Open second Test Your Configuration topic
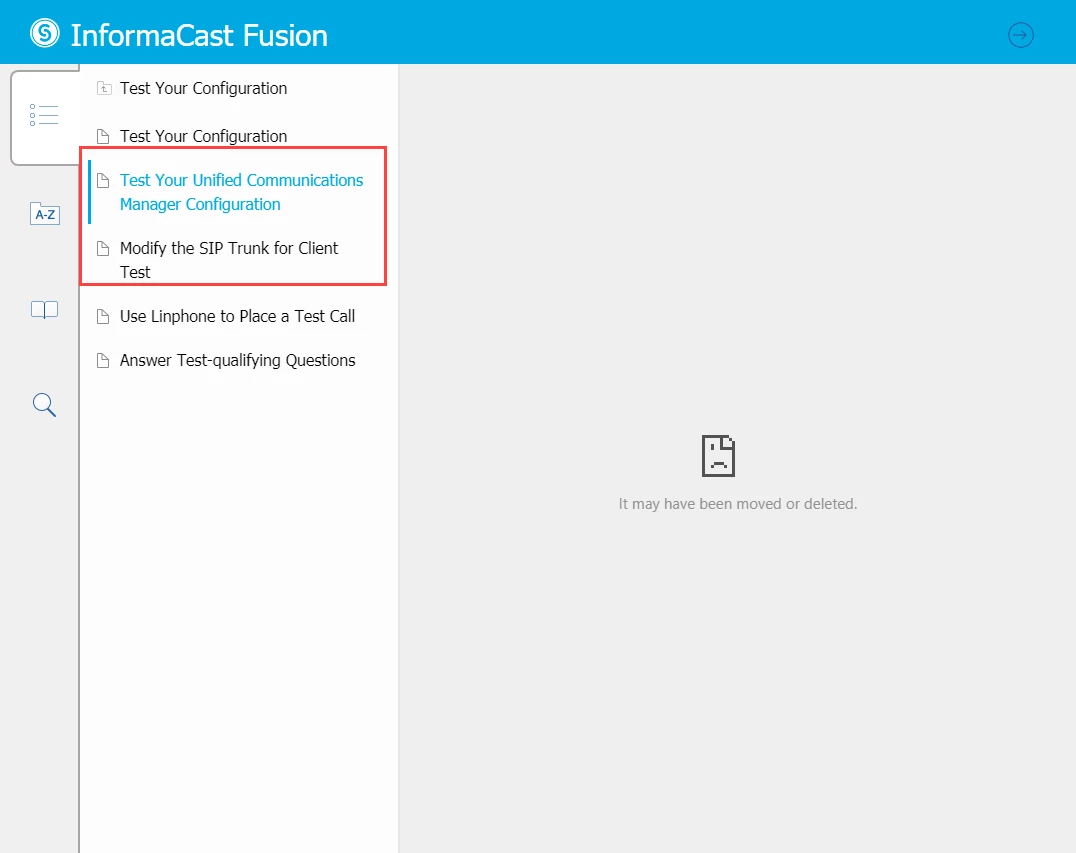 click(203, 137)
